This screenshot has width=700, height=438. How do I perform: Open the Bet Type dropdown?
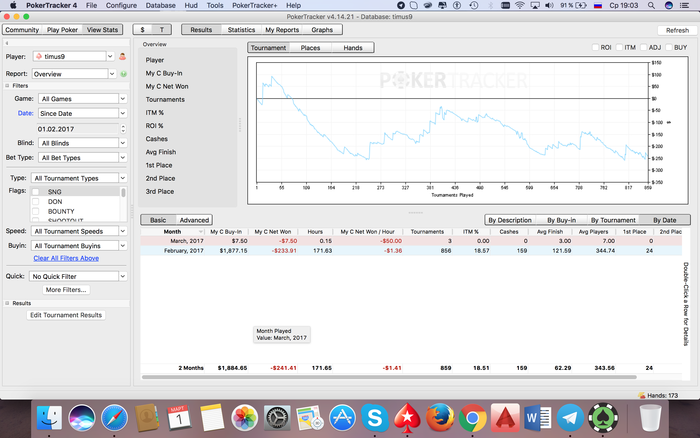(123, 158)
